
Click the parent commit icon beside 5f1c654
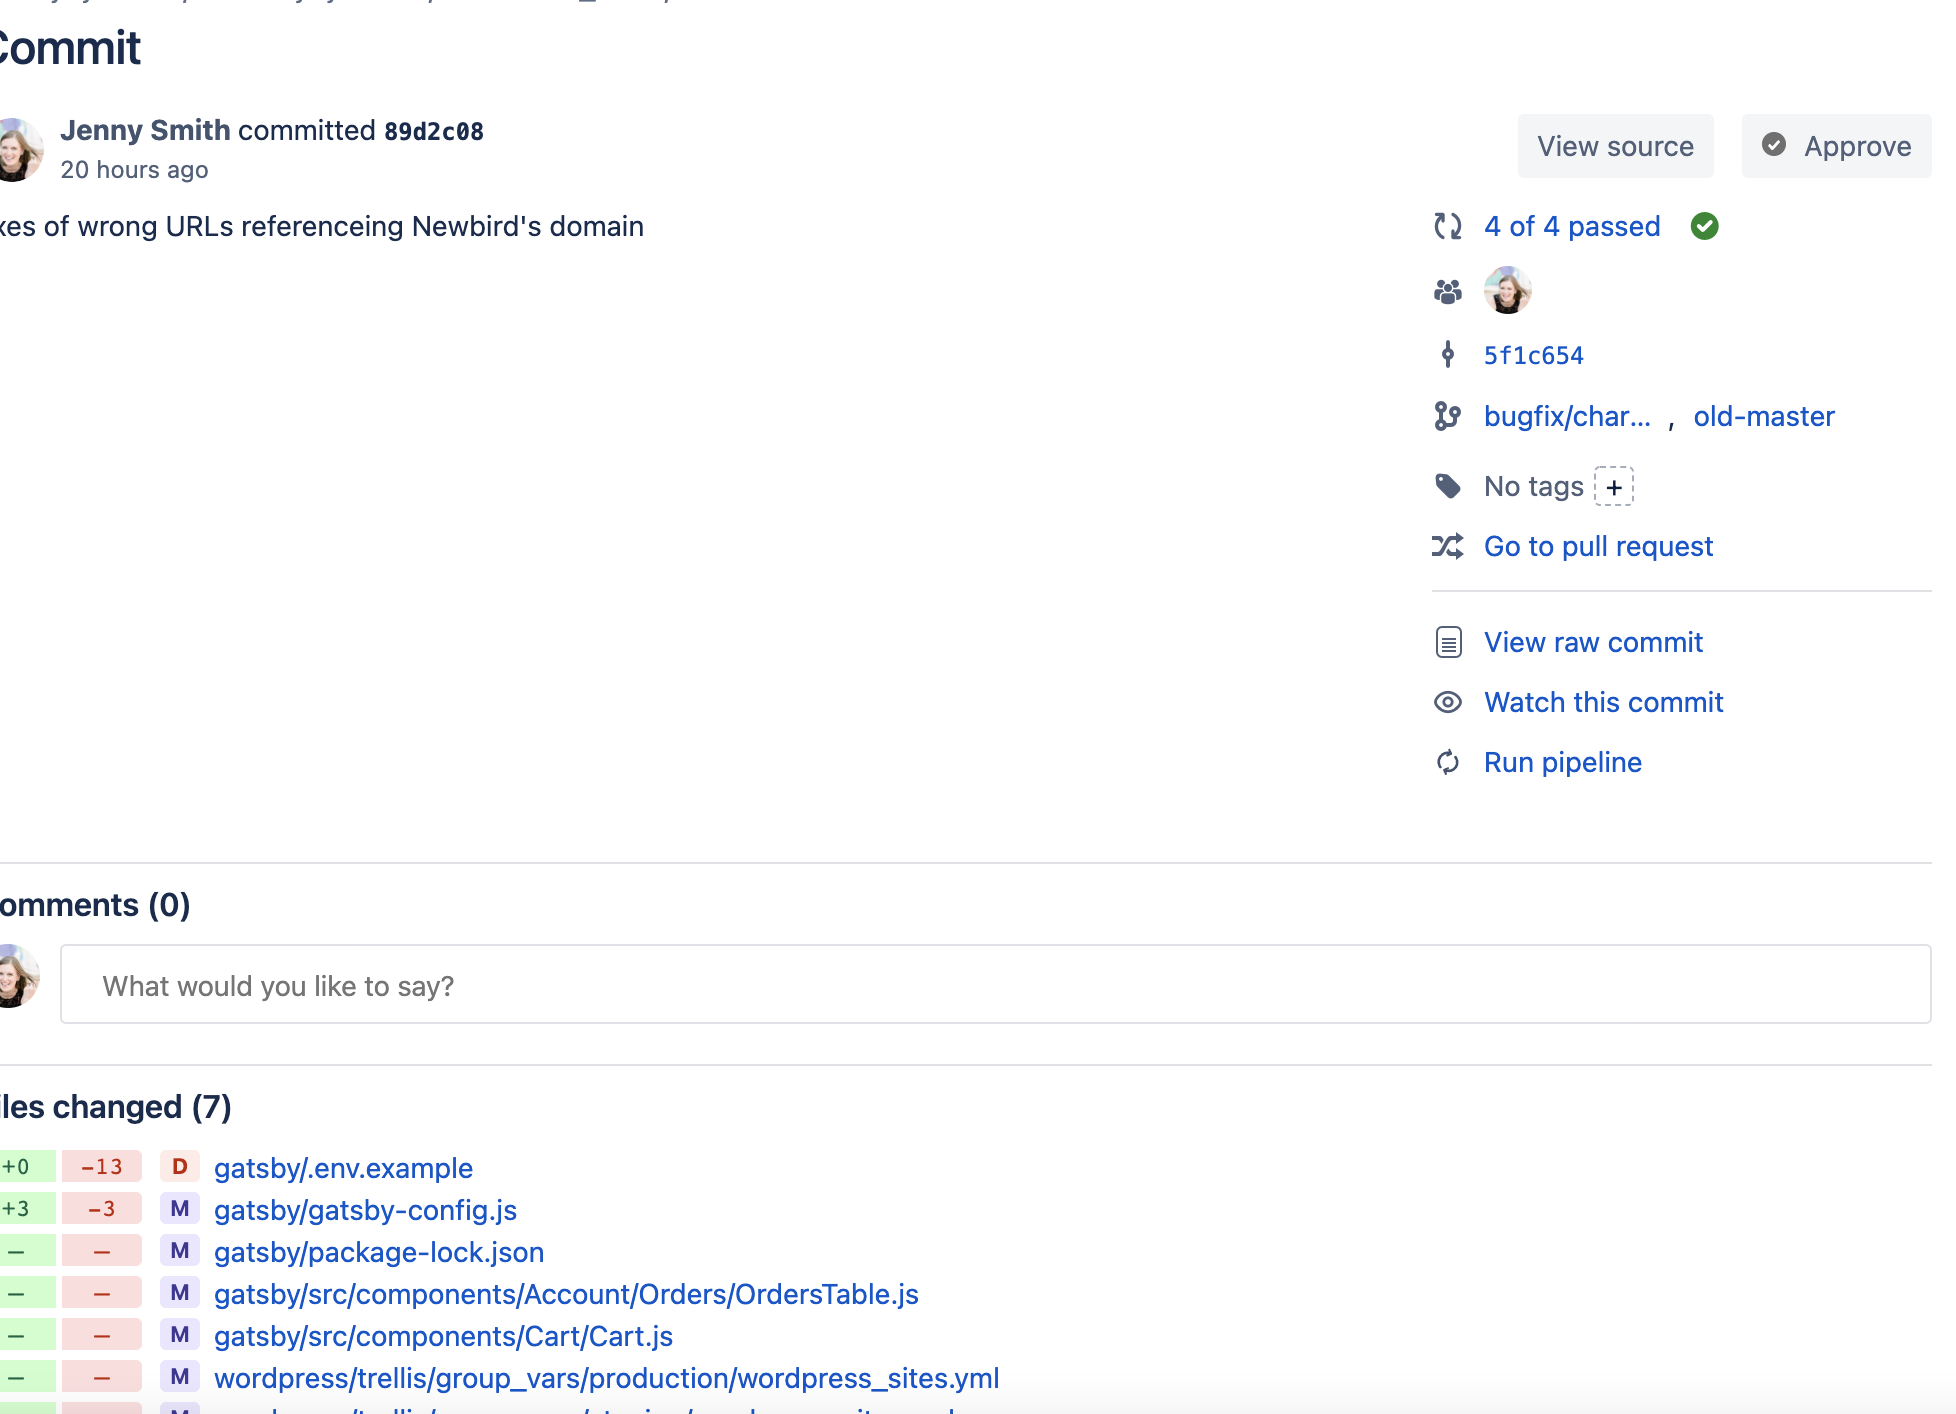tap(1448, 354)
